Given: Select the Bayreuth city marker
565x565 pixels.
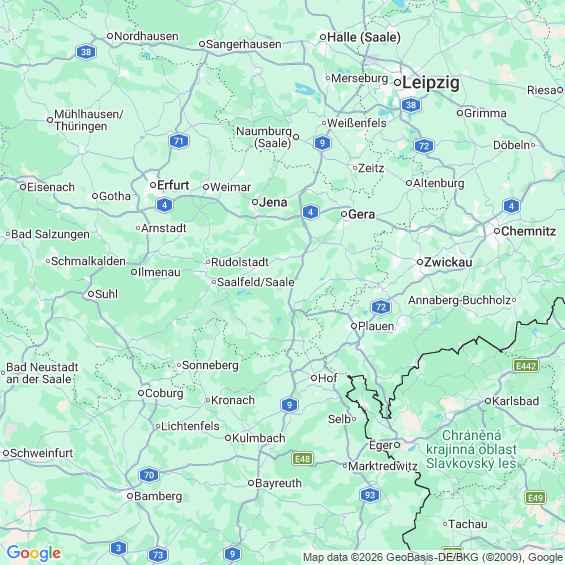Looking at the screenshot, I should tap(251, 483).
